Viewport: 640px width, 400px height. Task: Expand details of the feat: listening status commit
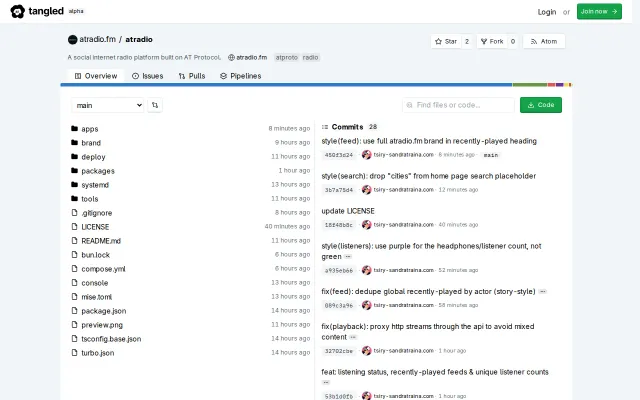(326, 382)
